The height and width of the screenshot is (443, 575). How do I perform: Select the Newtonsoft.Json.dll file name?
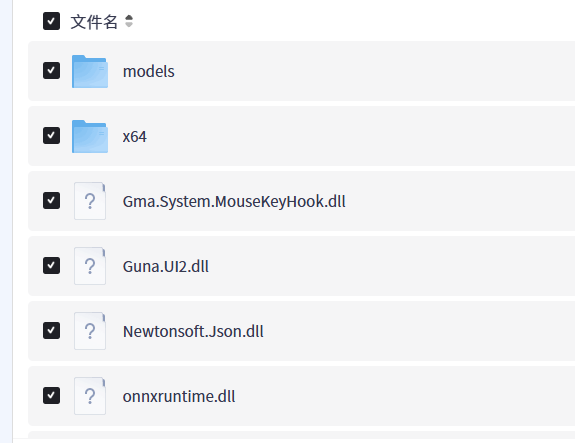pos(193,332)
